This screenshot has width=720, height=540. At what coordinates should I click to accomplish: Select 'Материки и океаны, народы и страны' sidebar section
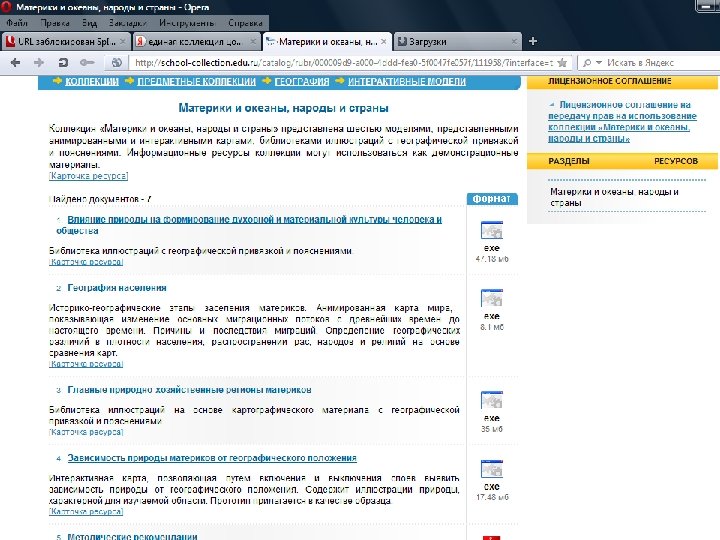click(x=614, y=197)
